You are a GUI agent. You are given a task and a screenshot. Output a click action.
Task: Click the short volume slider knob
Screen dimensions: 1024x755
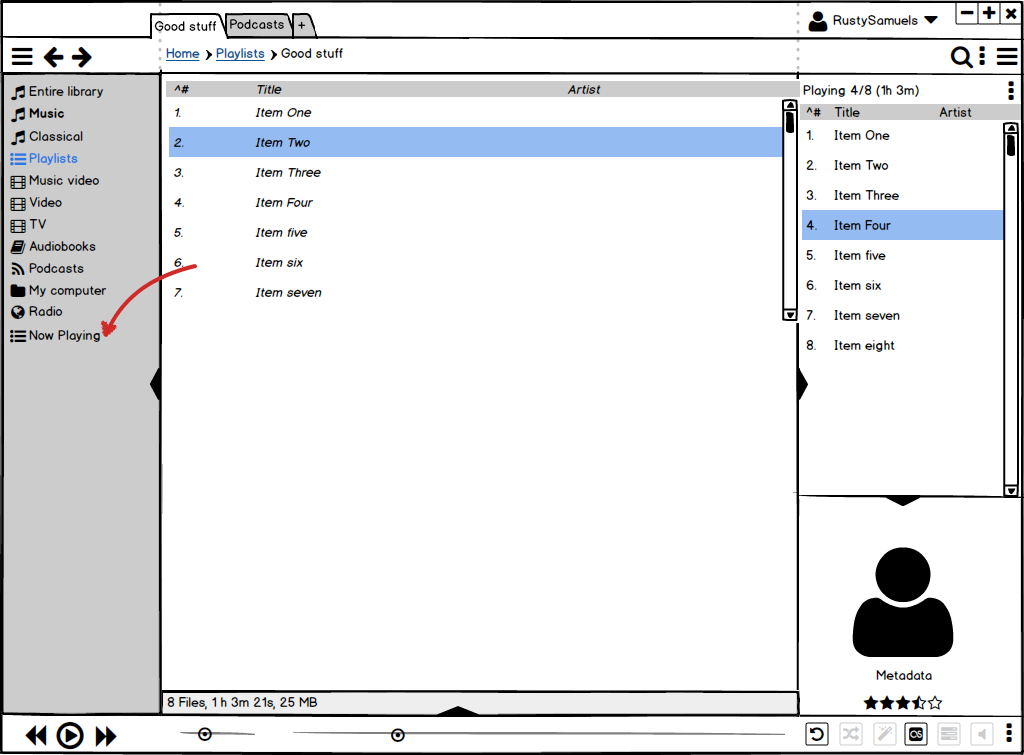[205, 734]
